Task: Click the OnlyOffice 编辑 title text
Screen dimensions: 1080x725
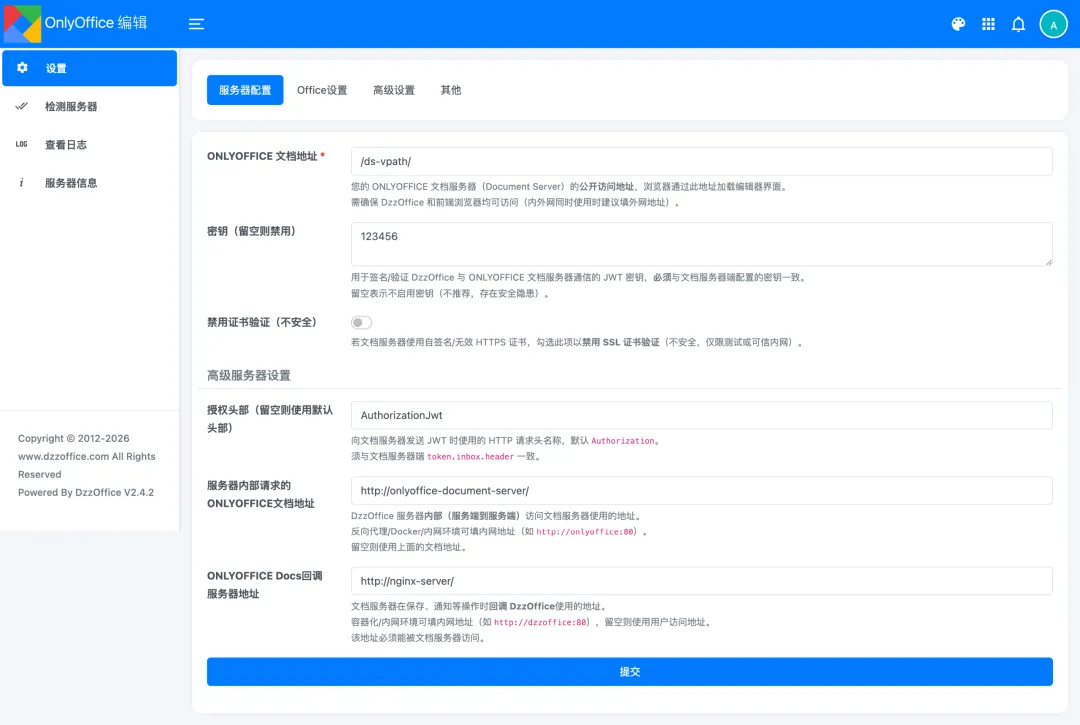Action: 96,23
